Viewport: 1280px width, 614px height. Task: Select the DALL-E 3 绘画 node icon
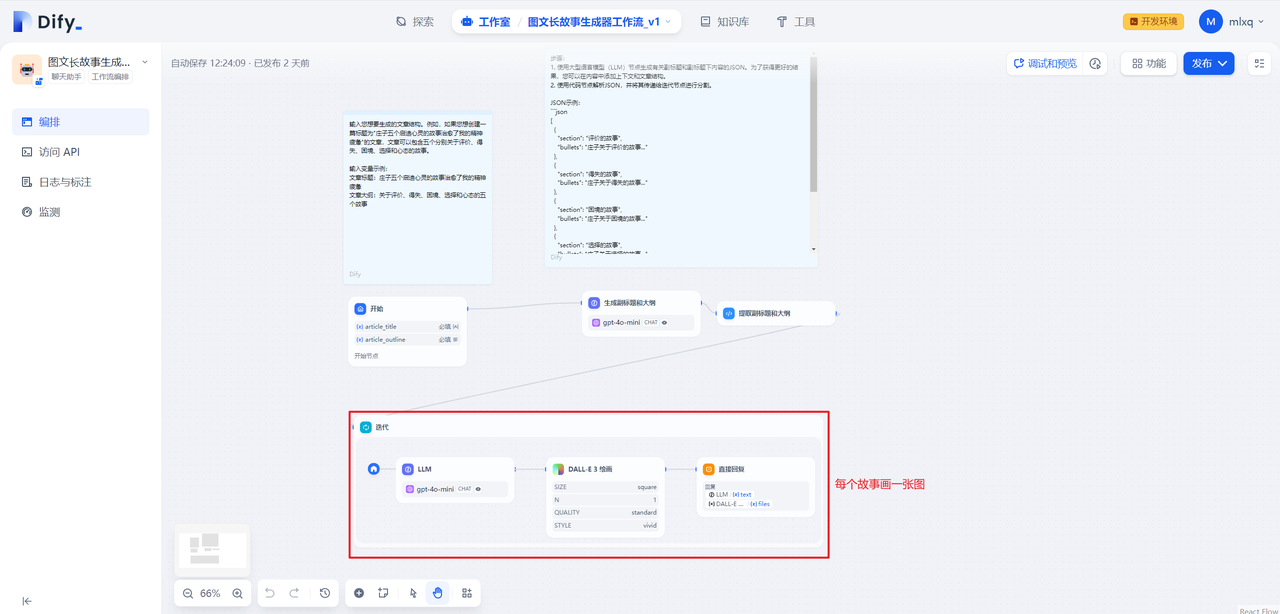(x=559, y=468)
